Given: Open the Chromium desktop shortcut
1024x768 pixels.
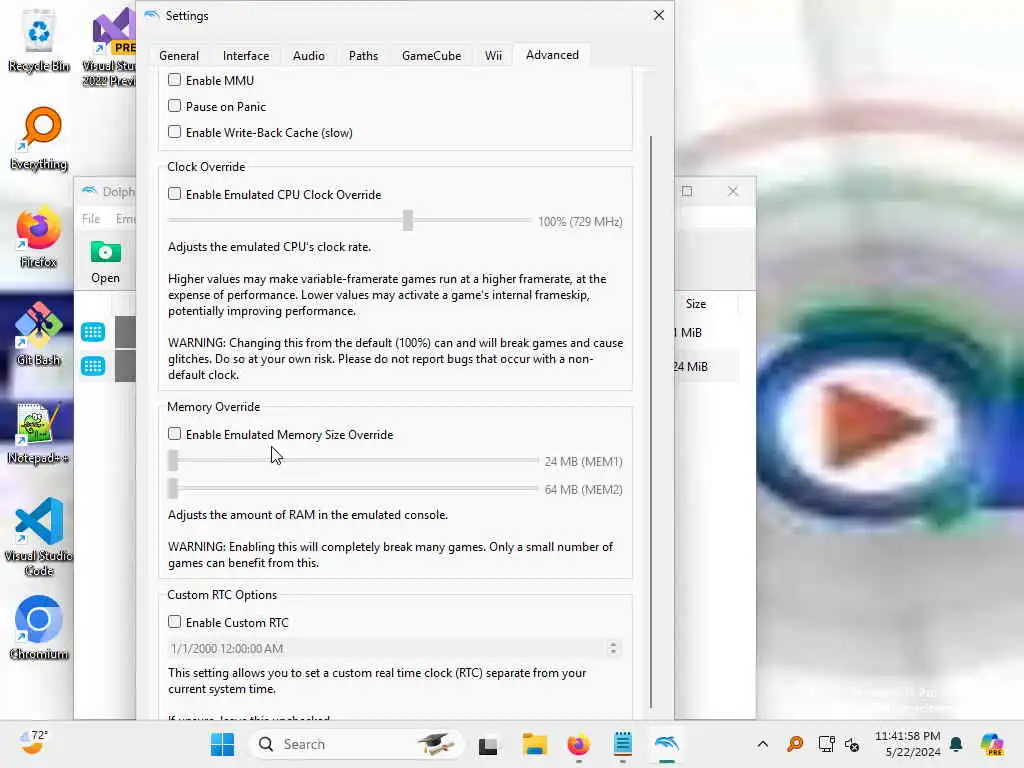Looking at the screenshot, I should pos(39,628).
